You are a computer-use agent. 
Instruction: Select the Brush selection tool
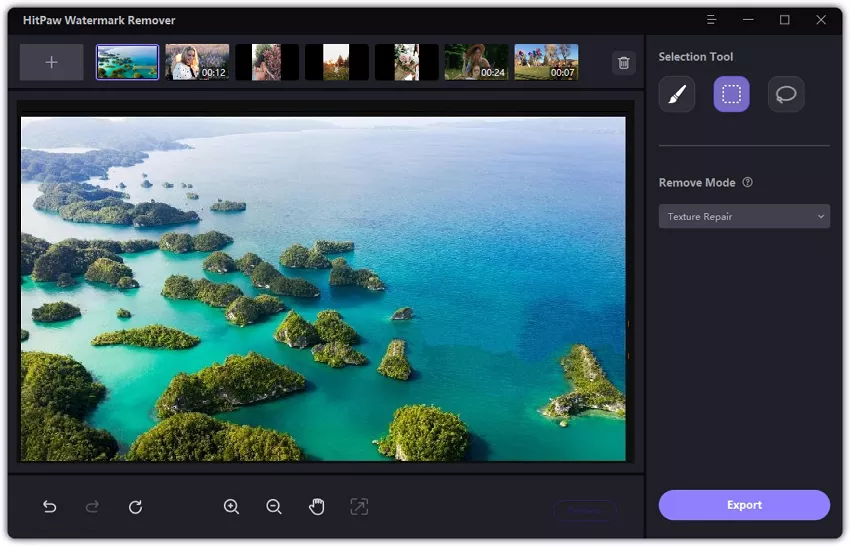click(x=677, y=94)
